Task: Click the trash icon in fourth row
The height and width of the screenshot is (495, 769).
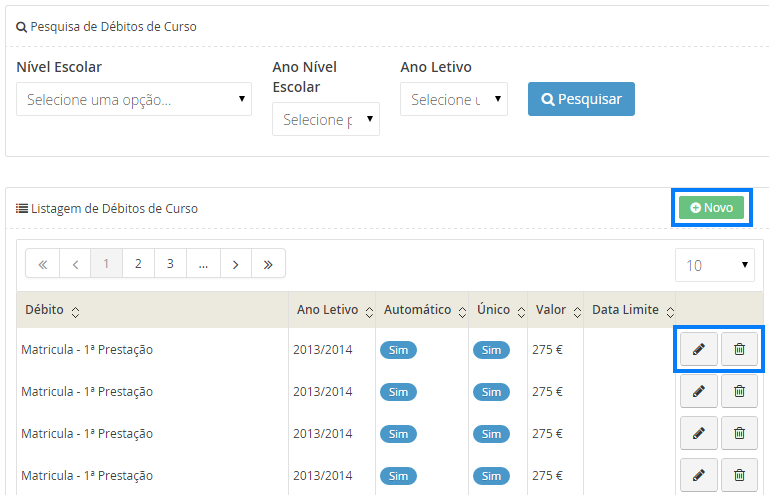Action: 739,475
